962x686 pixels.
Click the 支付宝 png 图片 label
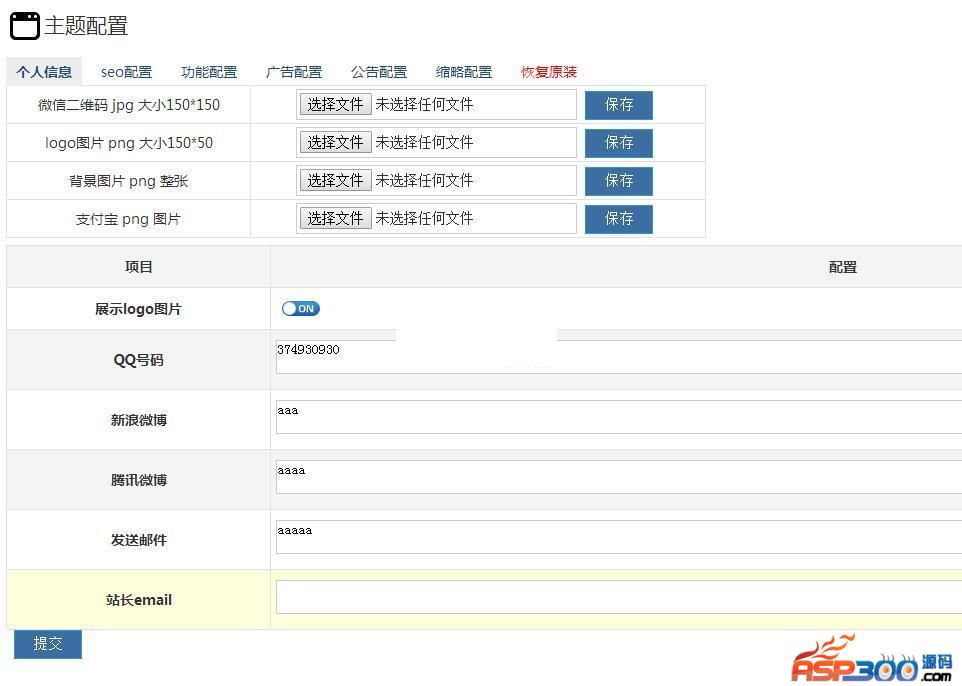coord(128,219)
